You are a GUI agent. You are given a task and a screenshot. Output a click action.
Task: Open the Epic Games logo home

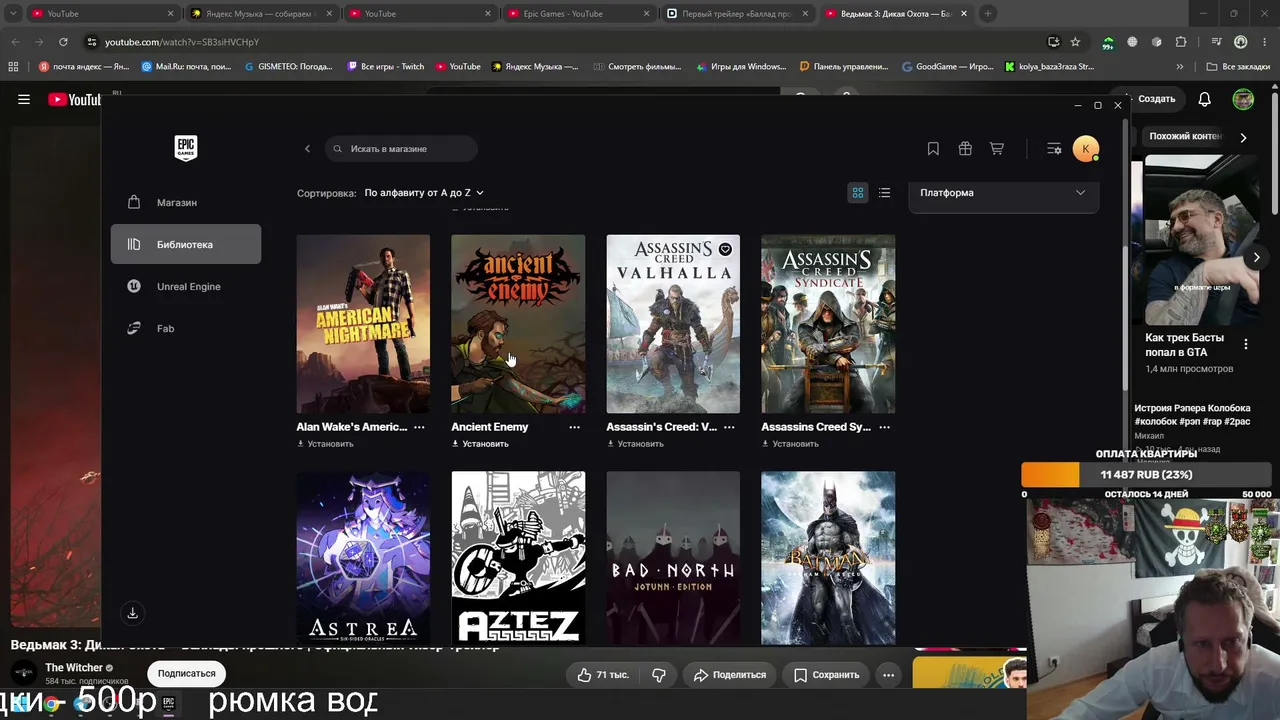pyautogui.click(x=186, y=148)
